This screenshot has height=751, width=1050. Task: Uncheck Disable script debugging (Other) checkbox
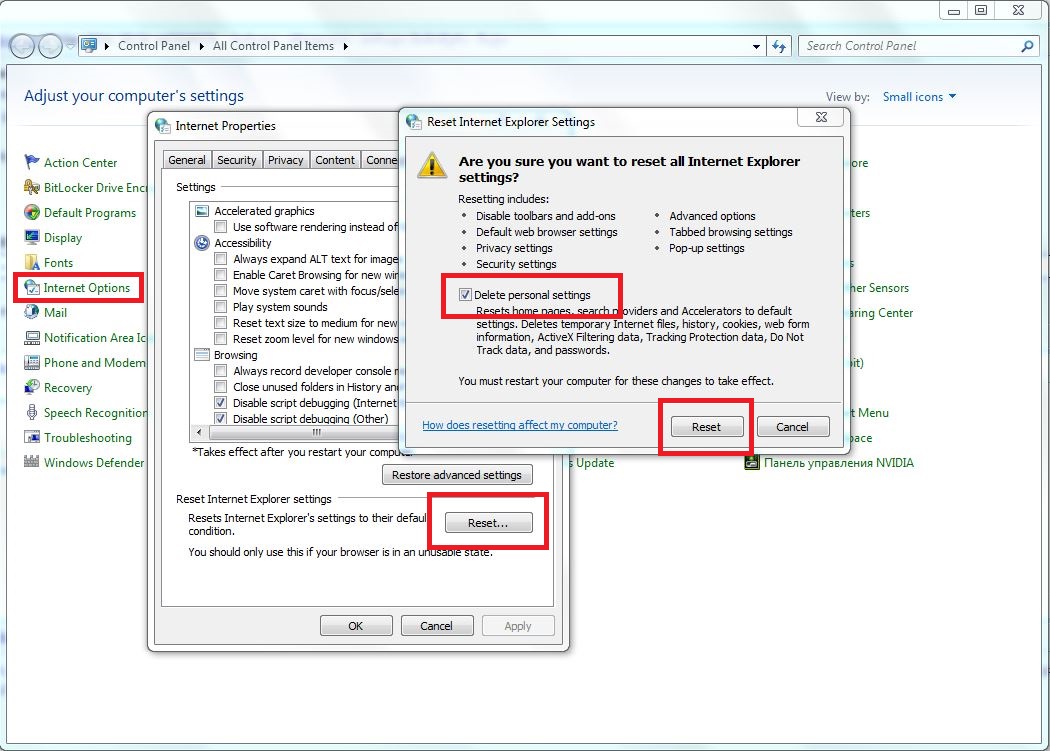click(x=220, y=419)
